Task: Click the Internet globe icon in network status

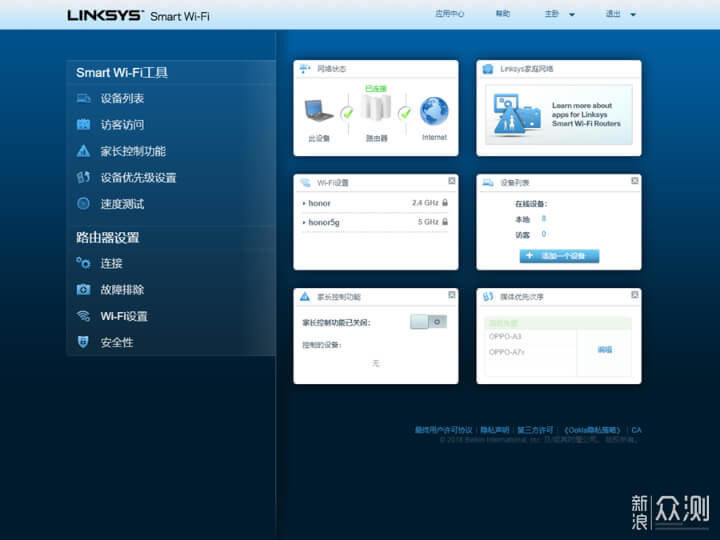Action: pyautogui.click(x=434, y=111)
